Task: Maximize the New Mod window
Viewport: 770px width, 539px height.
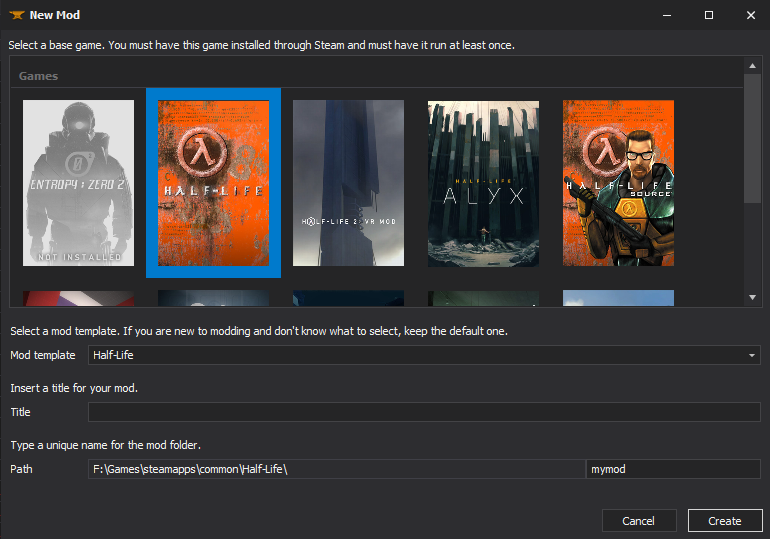Action: point(709,15)
